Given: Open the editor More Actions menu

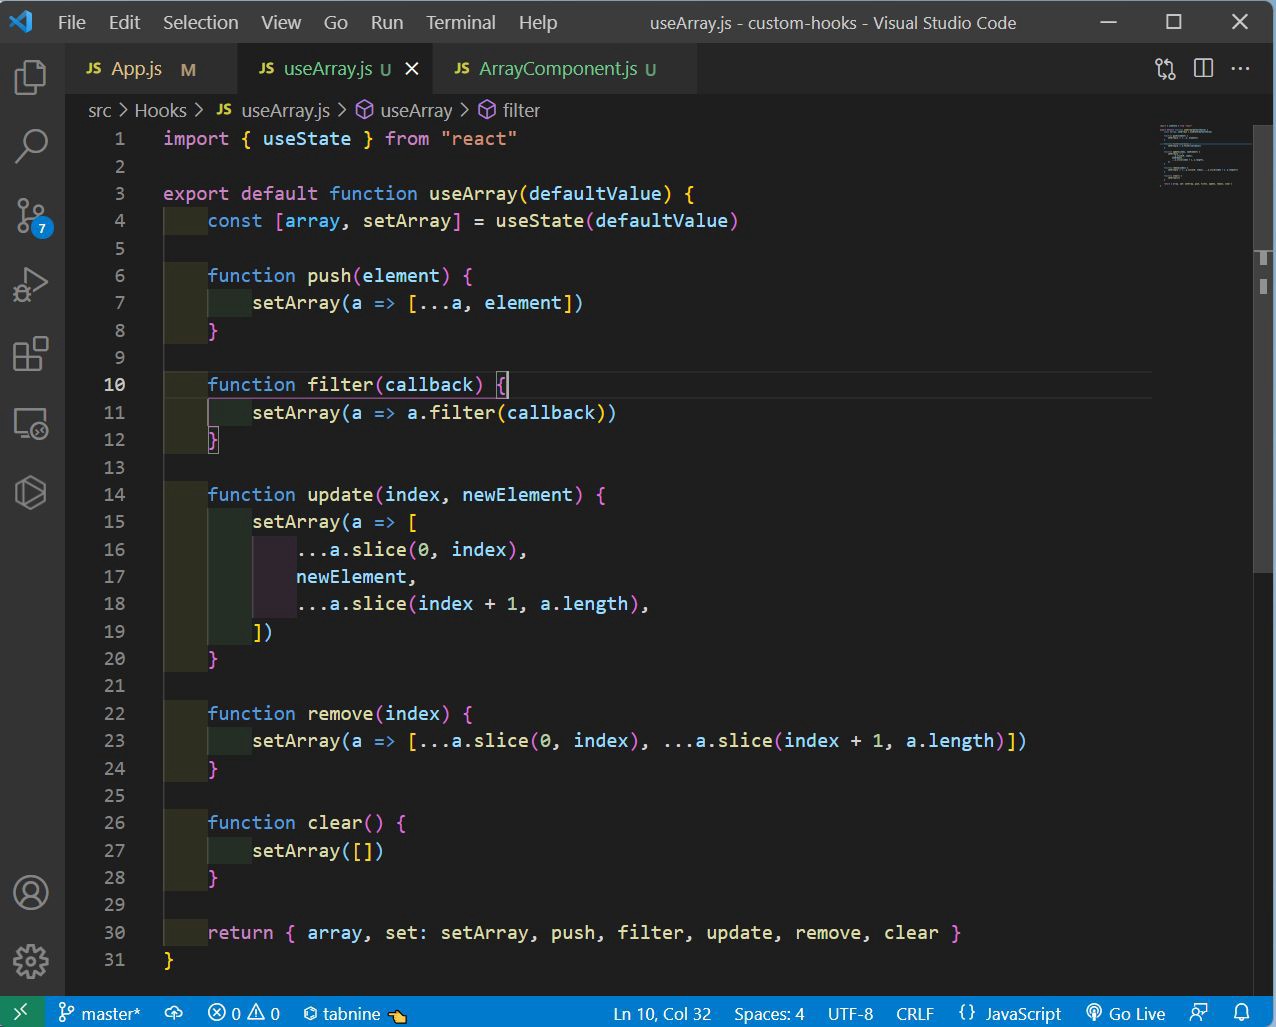Looking at the screenshot, I should click(x=1241, y=69).
